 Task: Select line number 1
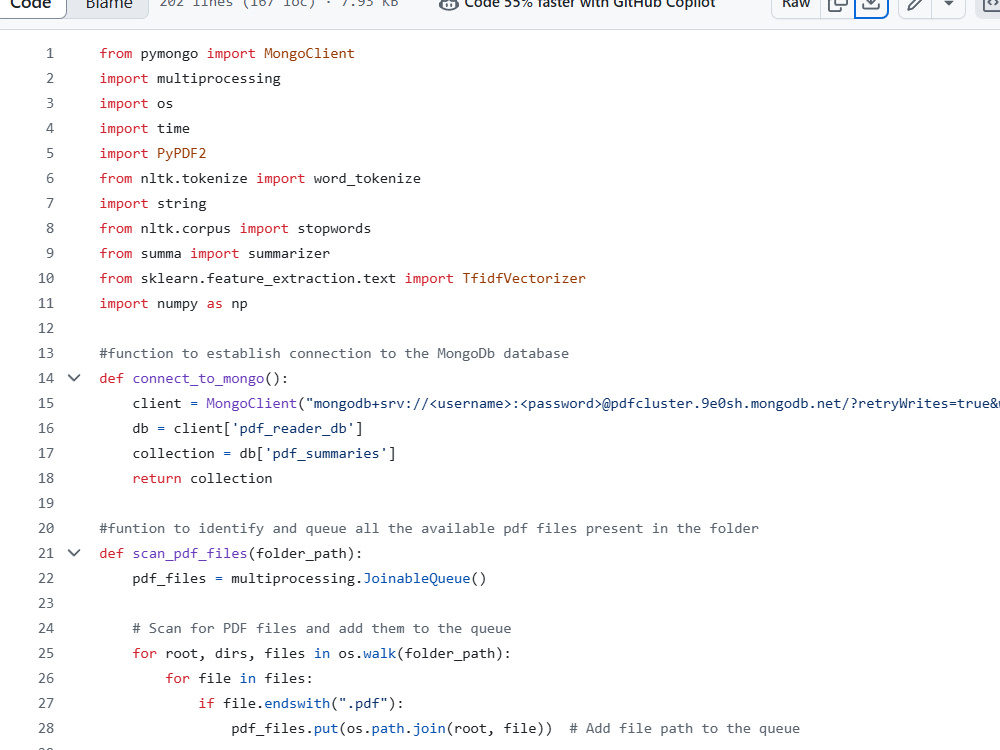point(50,54)
